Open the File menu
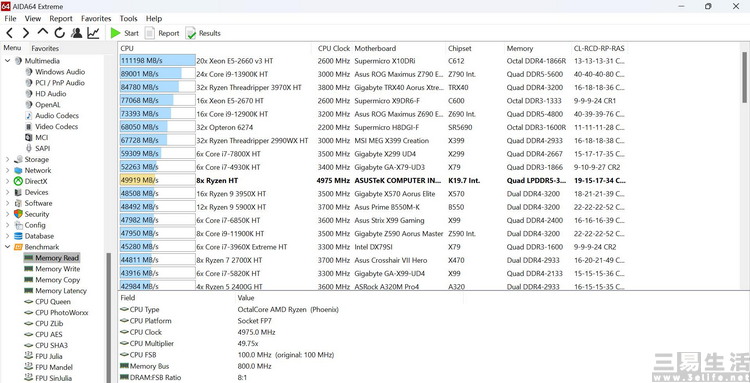Screen dimensions: 750x383 (10, 19)
